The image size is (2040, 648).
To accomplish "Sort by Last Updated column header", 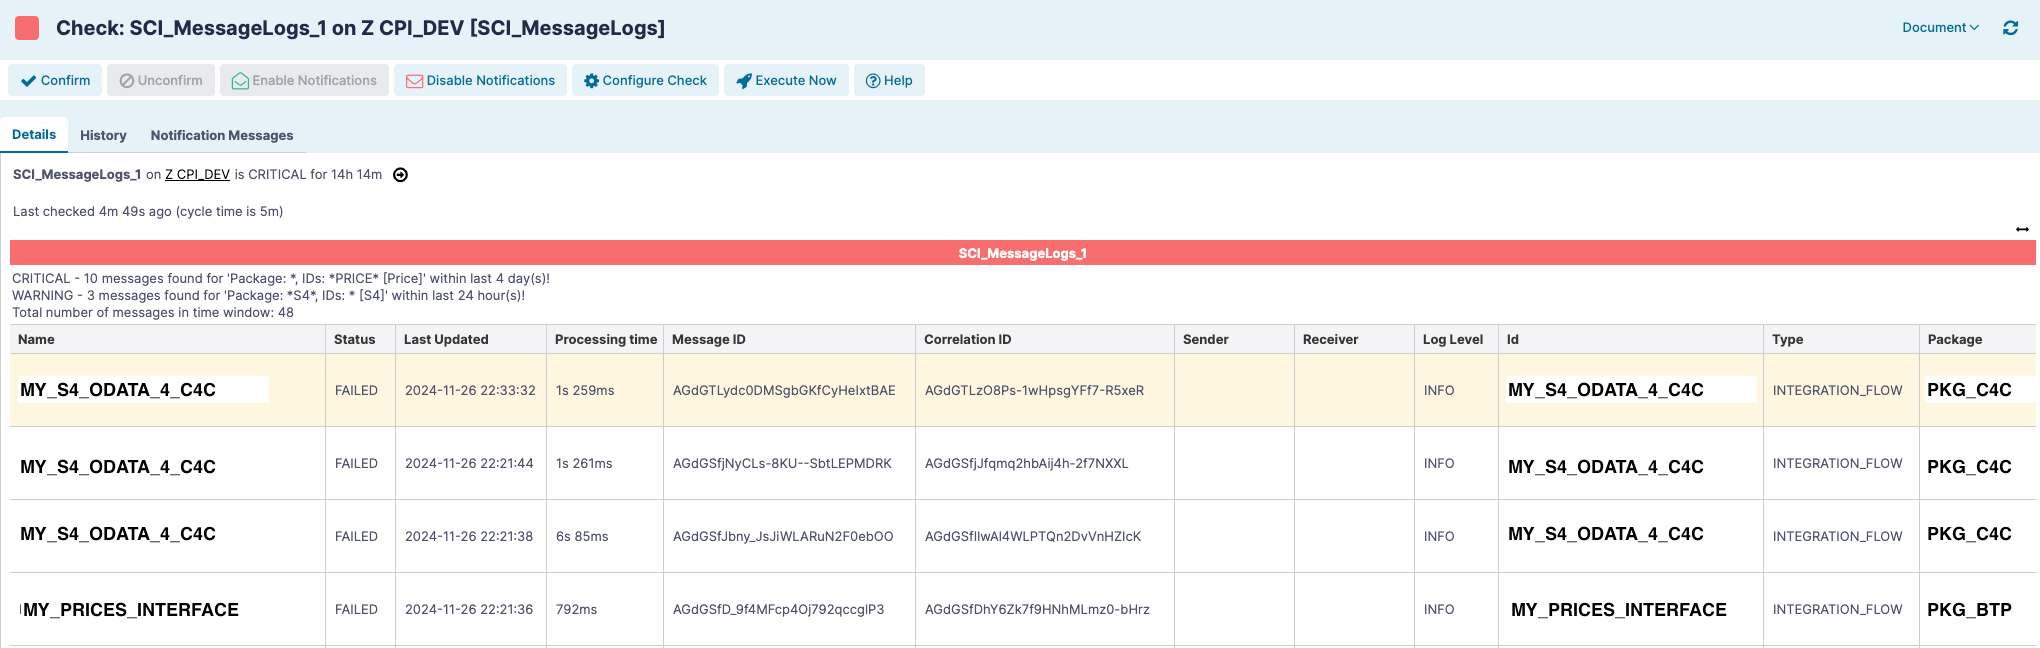I will (446, 339).
